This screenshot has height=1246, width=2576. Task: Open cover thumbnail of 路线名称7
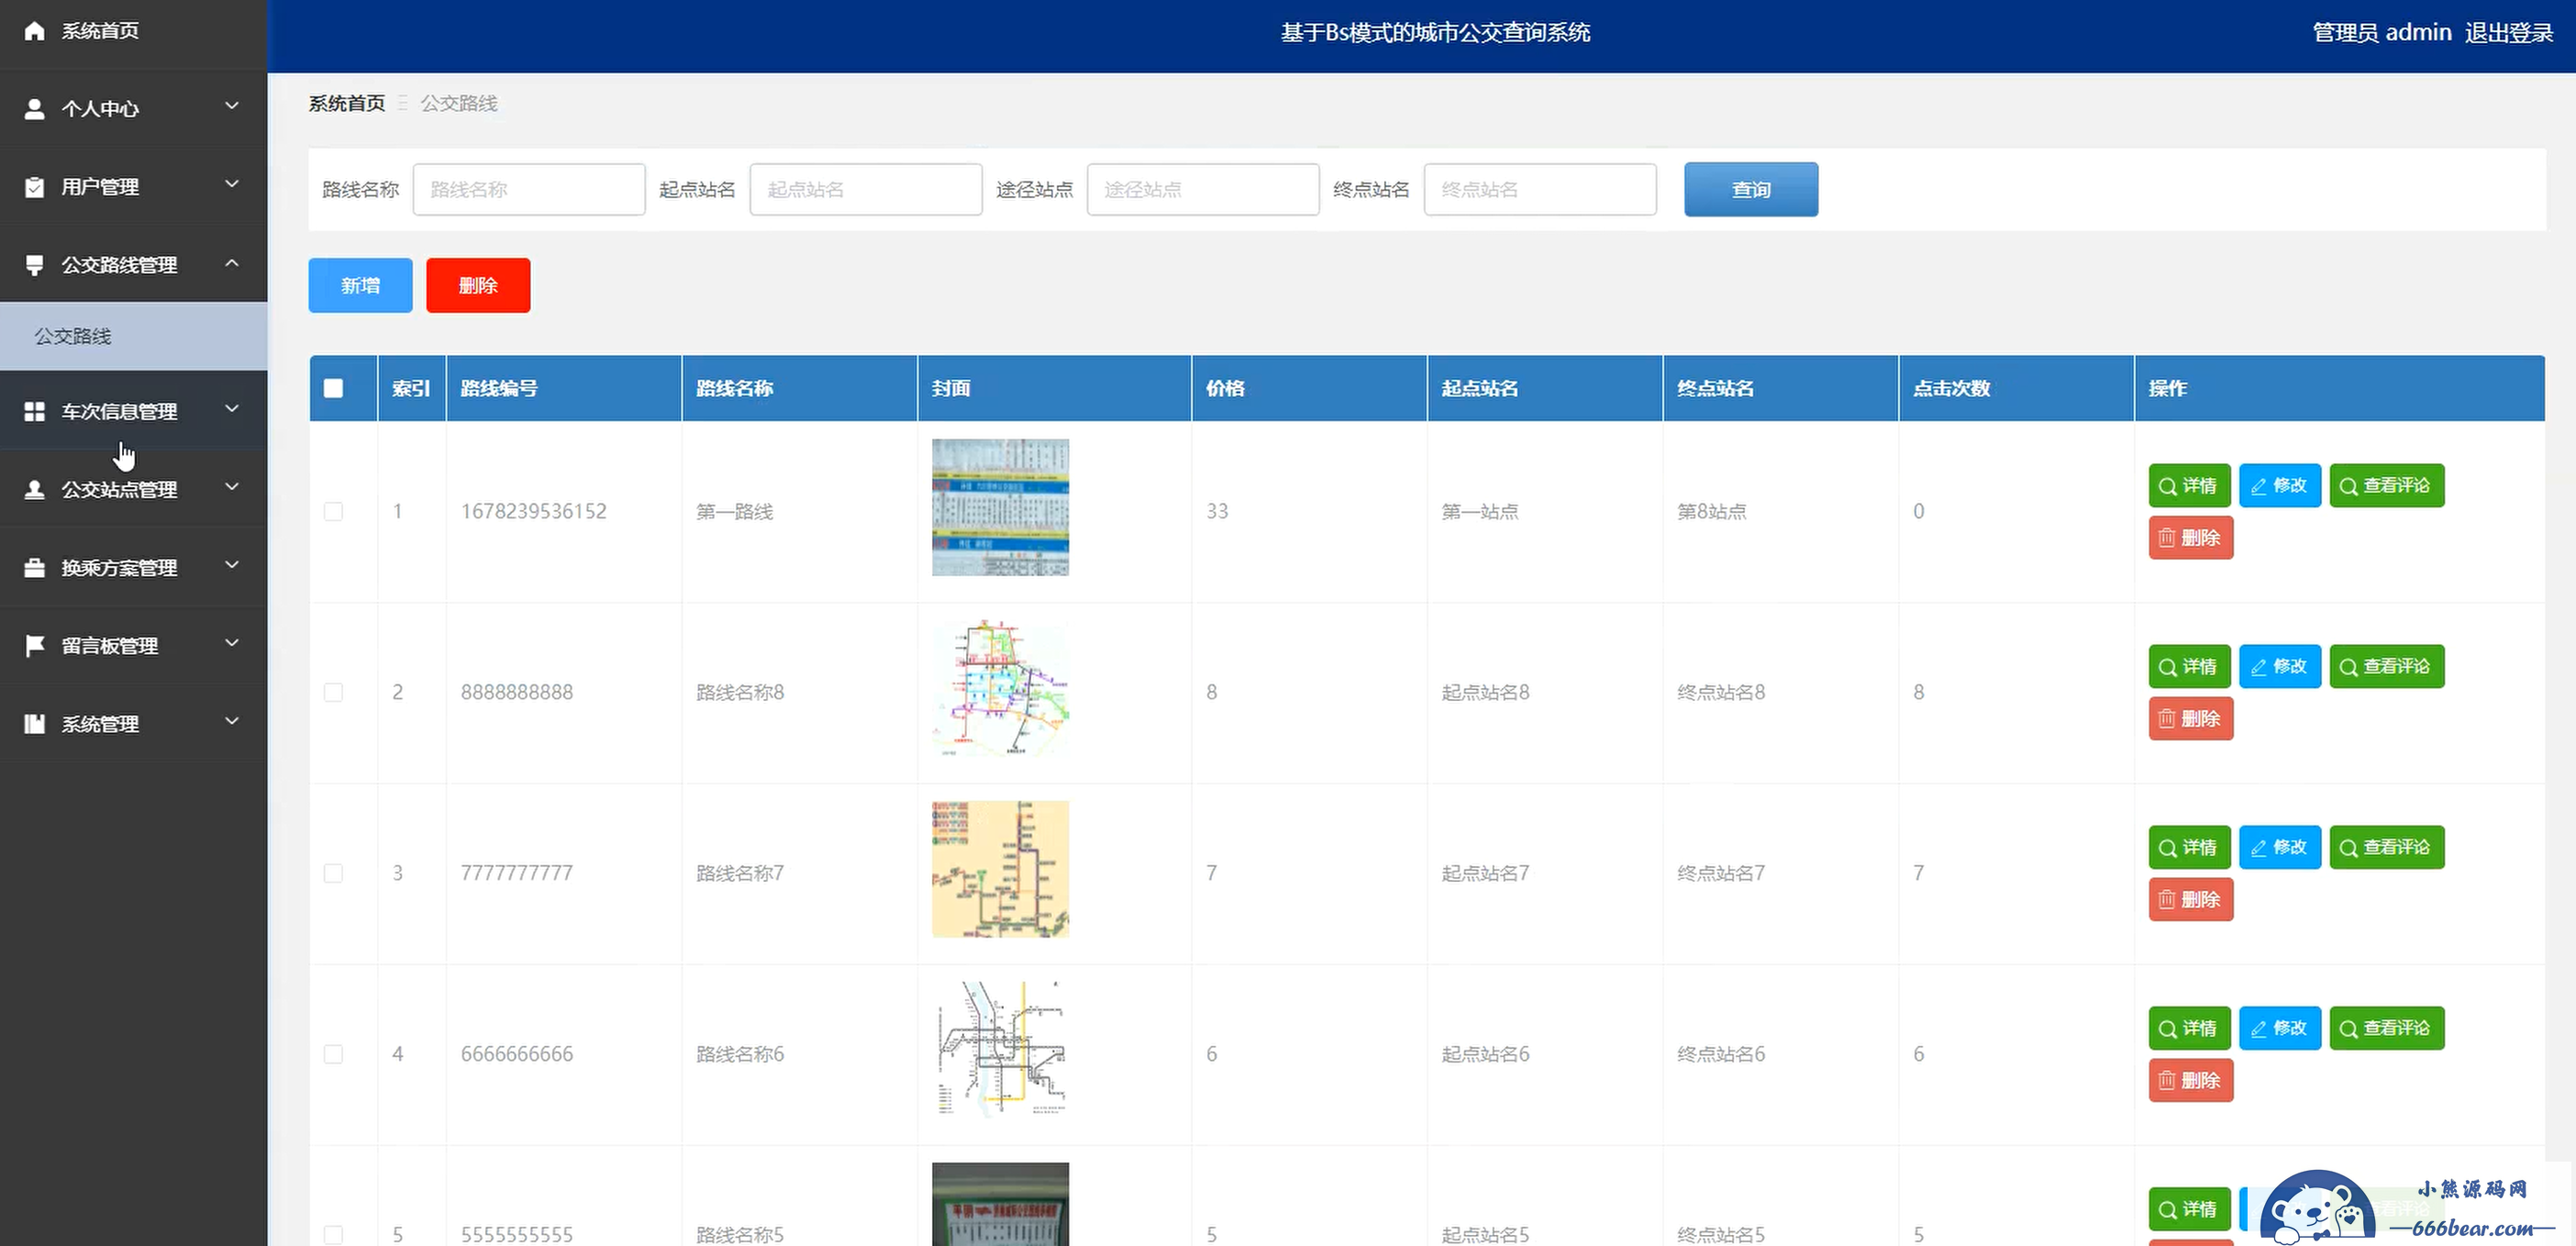[1000, 869]
